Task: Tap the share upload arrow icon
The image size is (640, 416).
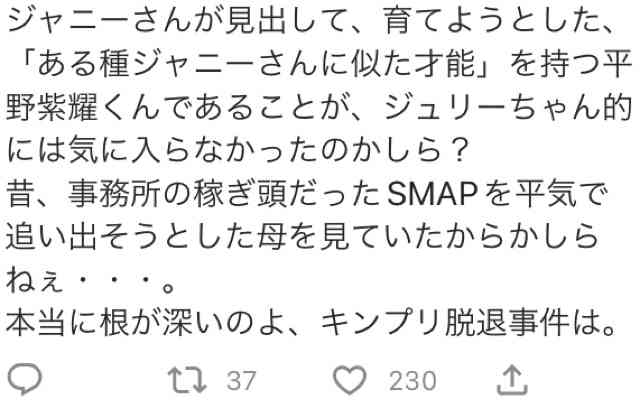Action: tap(512, 380)
